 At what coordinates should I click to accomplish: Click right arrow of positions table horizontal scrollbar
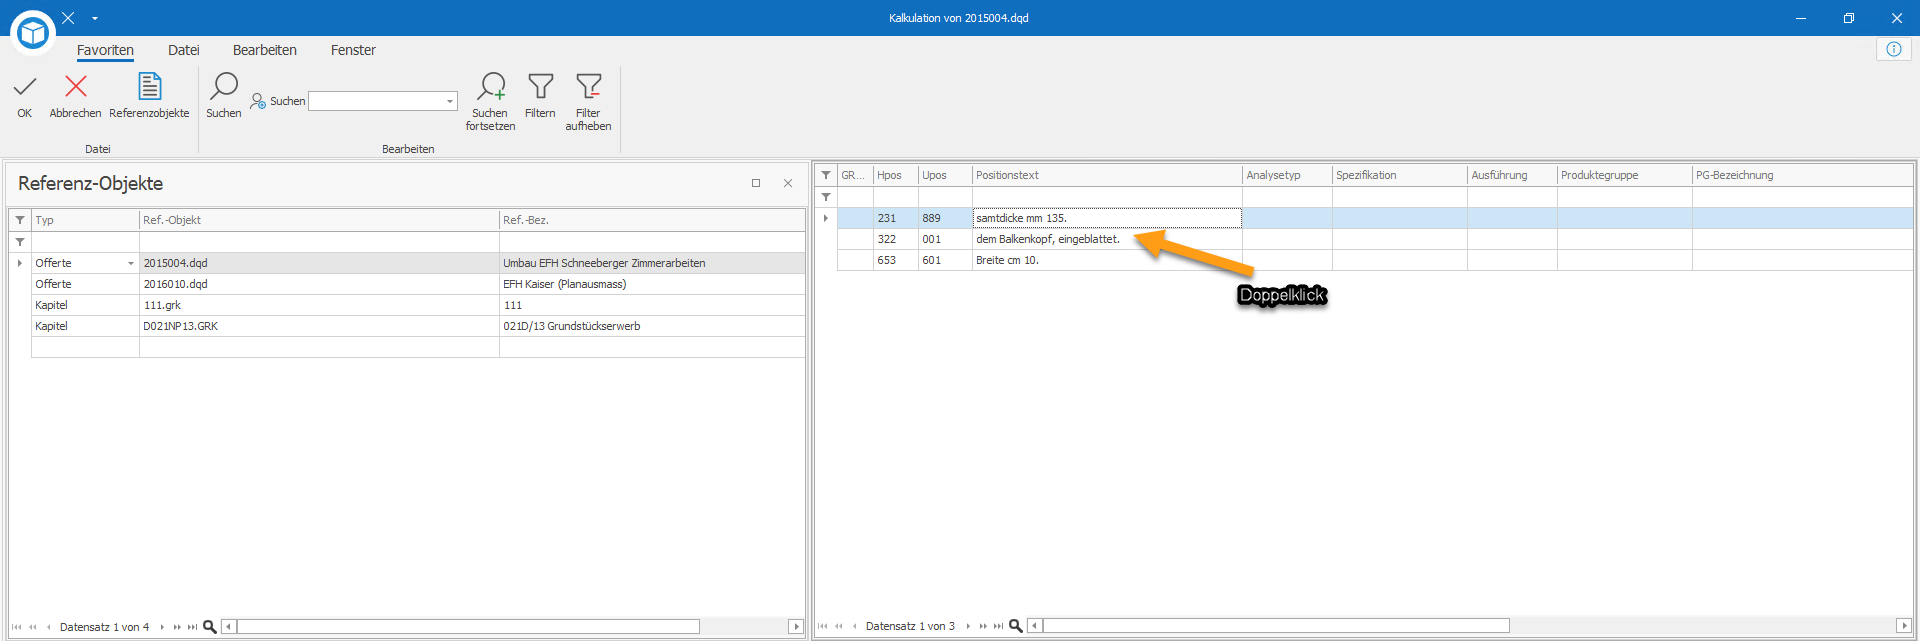tap(1903, 626)
